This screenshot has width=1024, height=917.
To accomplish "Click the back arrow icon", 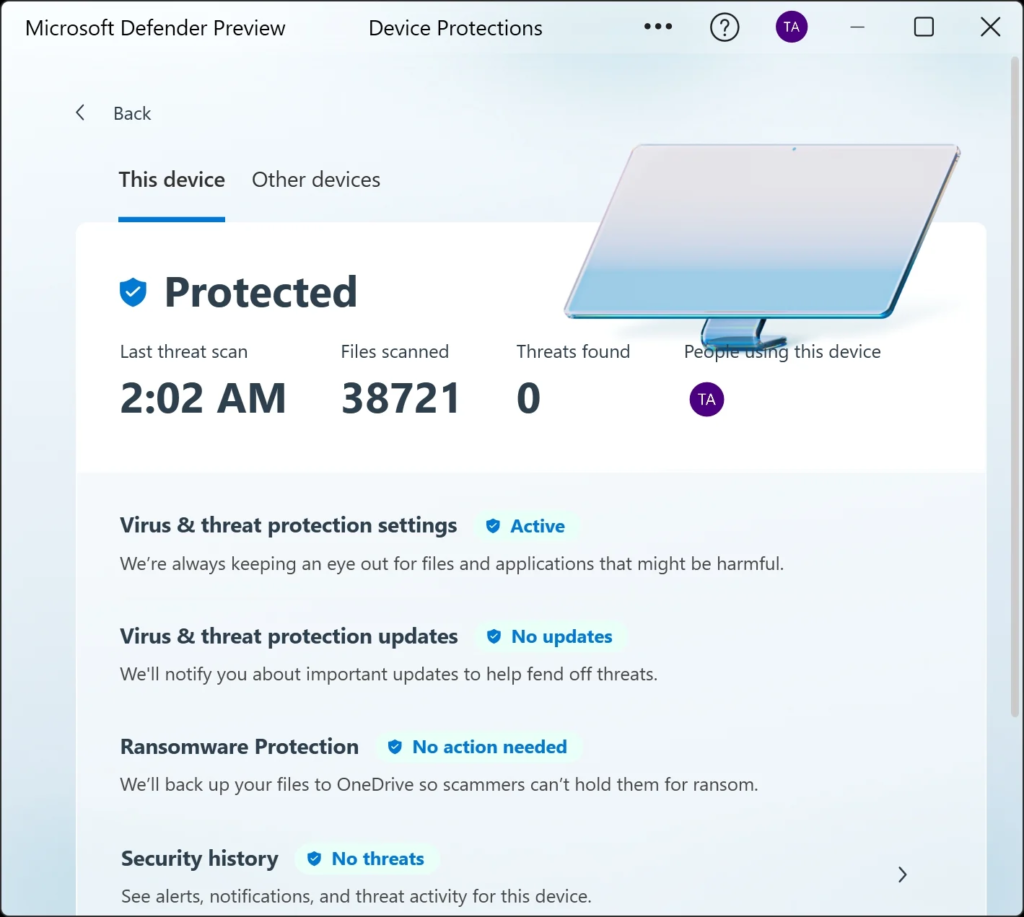I will [80, 113].
